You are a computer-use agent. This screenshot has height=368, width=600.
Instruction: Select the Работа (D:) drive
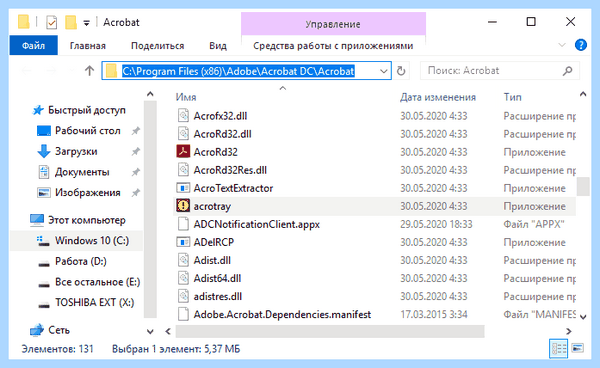[81, 261]
